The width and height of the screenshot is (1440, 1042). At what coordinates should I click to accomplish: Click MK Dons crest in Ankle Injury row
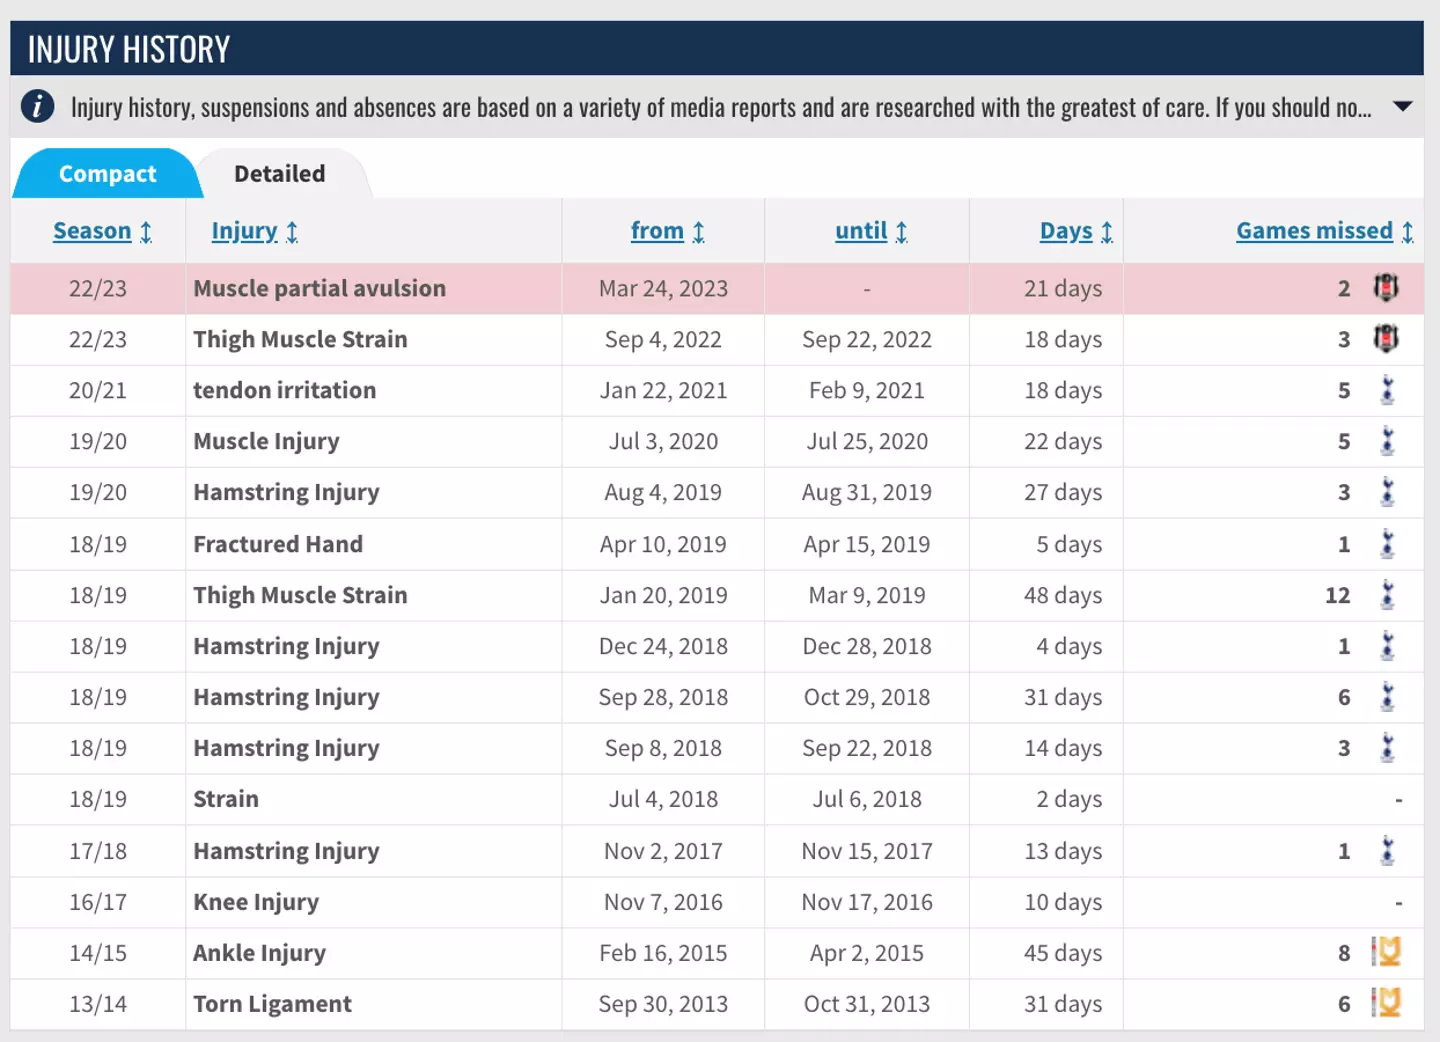tap(1386, 952)
